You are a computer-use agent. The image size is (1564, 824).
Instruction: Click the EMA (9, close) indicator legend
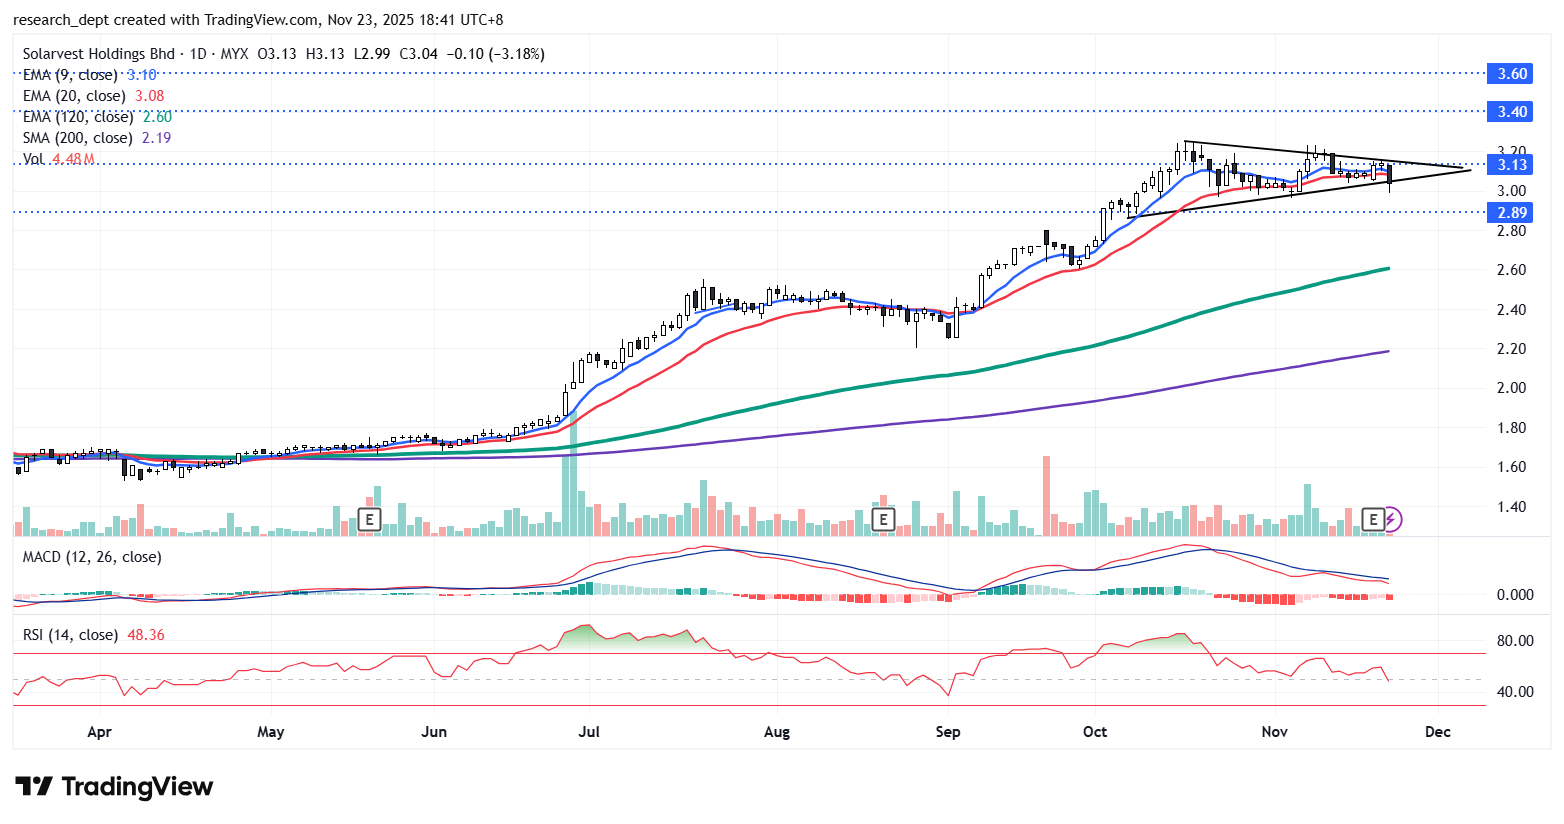coord(70,75)
